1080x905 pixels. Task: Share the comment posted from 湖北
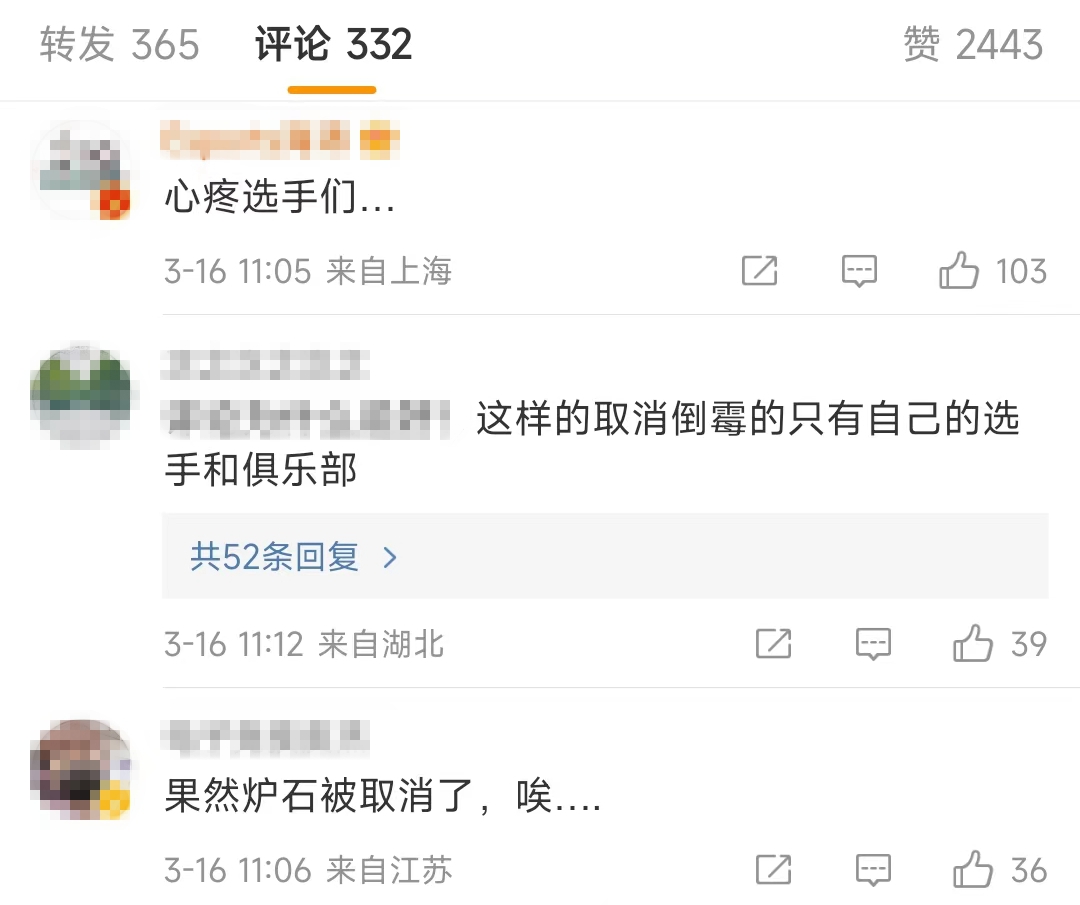(x=774, y=644)
